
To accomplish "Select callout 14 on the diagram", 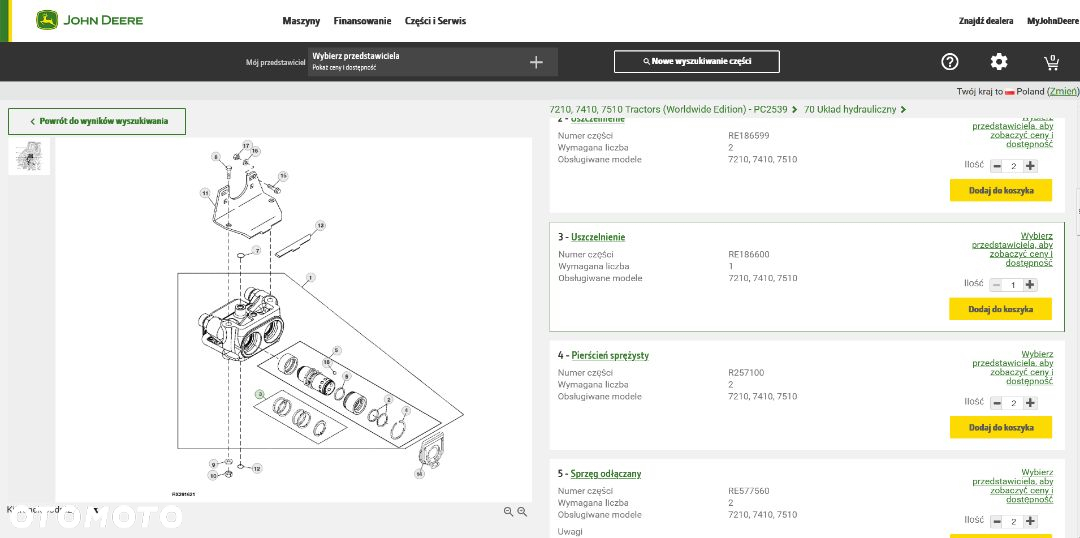I will (x=419, y=473).
